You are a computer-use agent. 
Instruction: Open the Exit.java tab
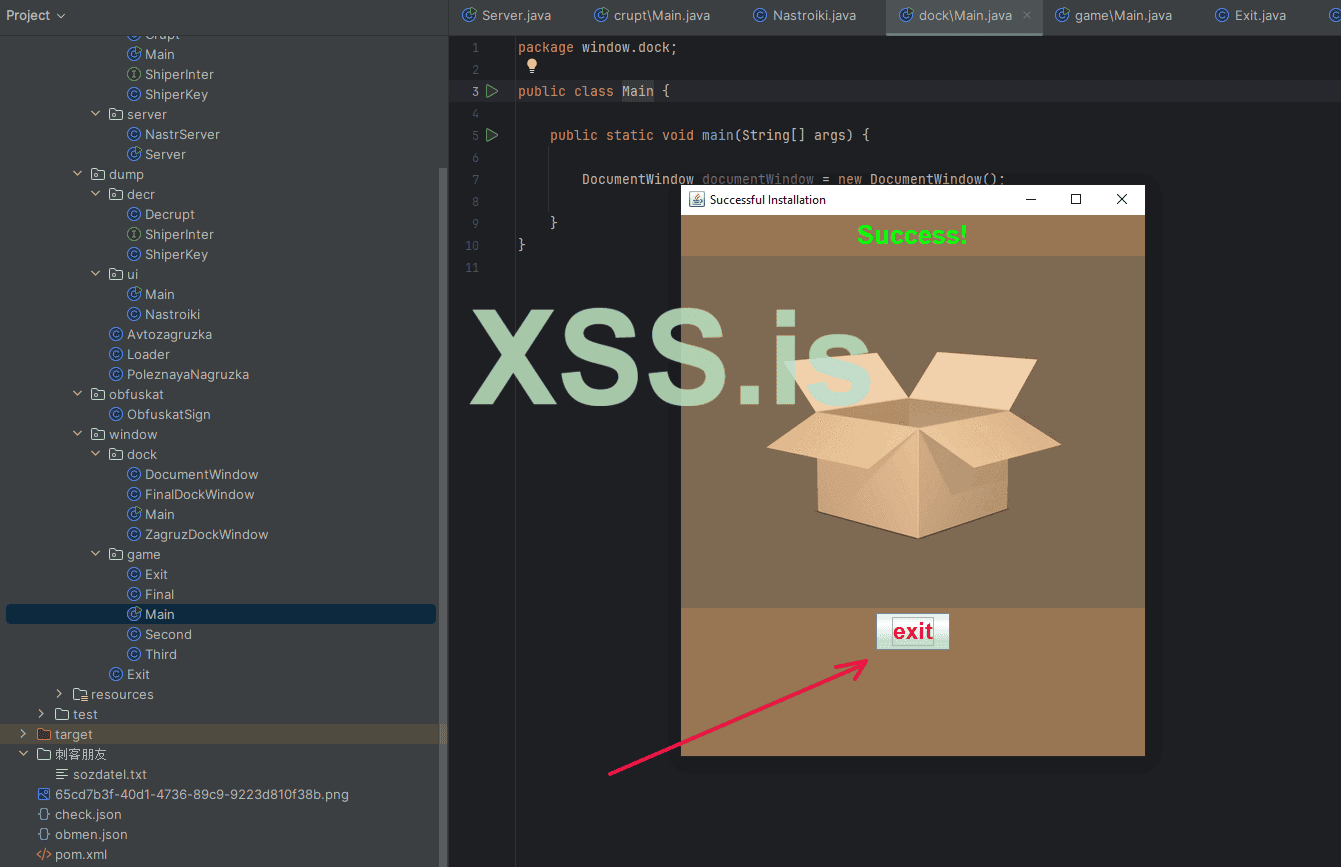point(1250,15)
